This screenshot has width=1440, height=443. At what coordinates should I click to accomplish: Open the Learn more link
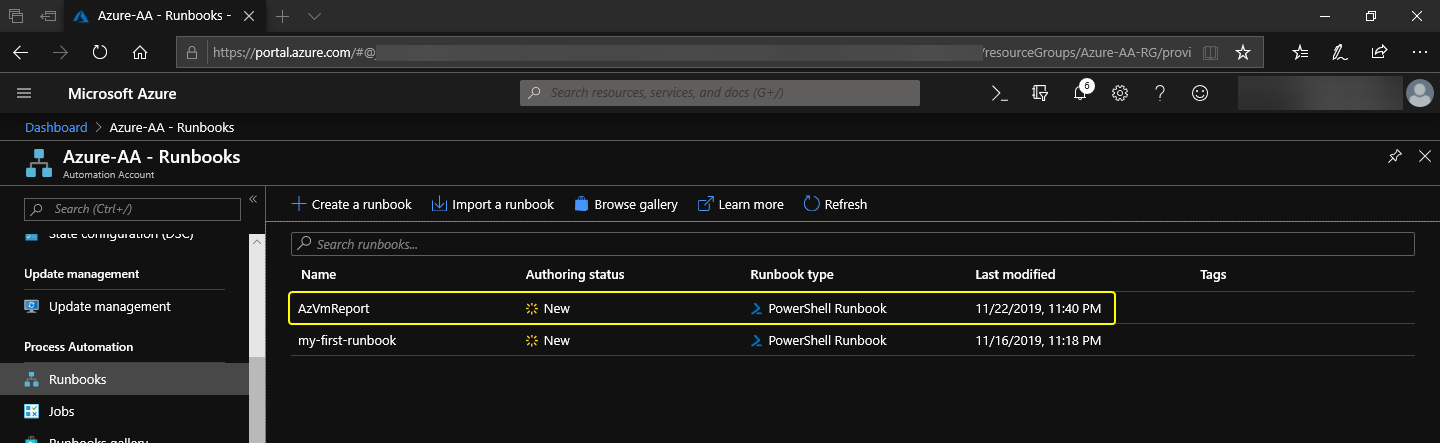click(740, 204)
